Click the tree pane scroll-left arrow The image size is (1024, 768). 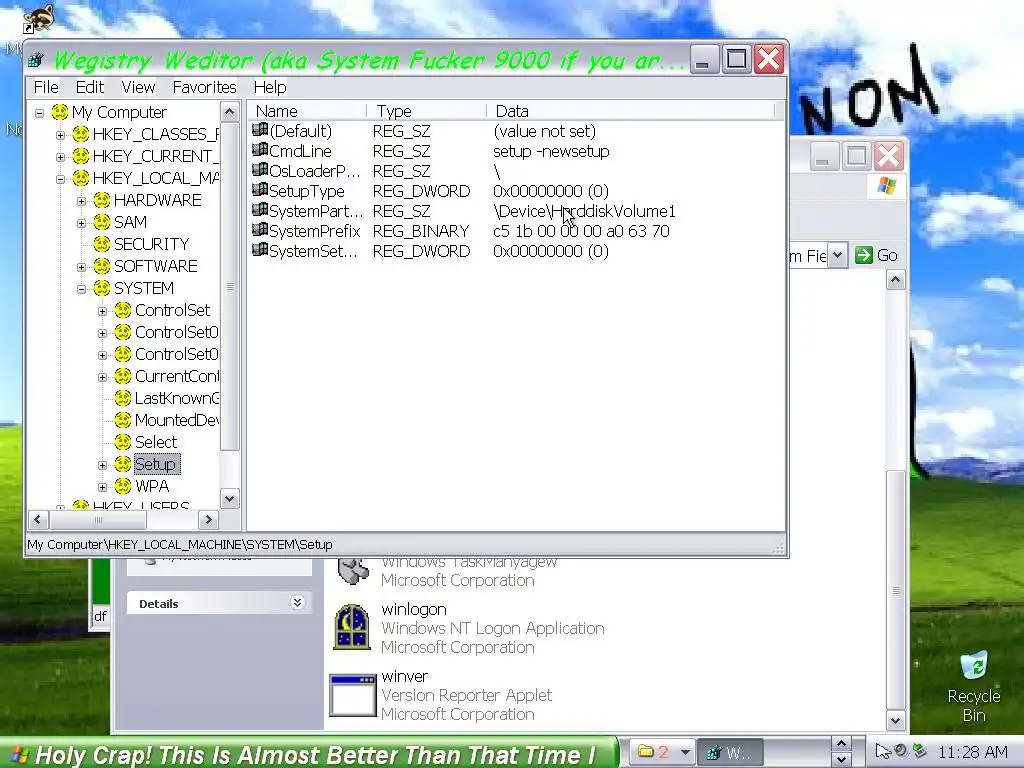click(38, 520)
